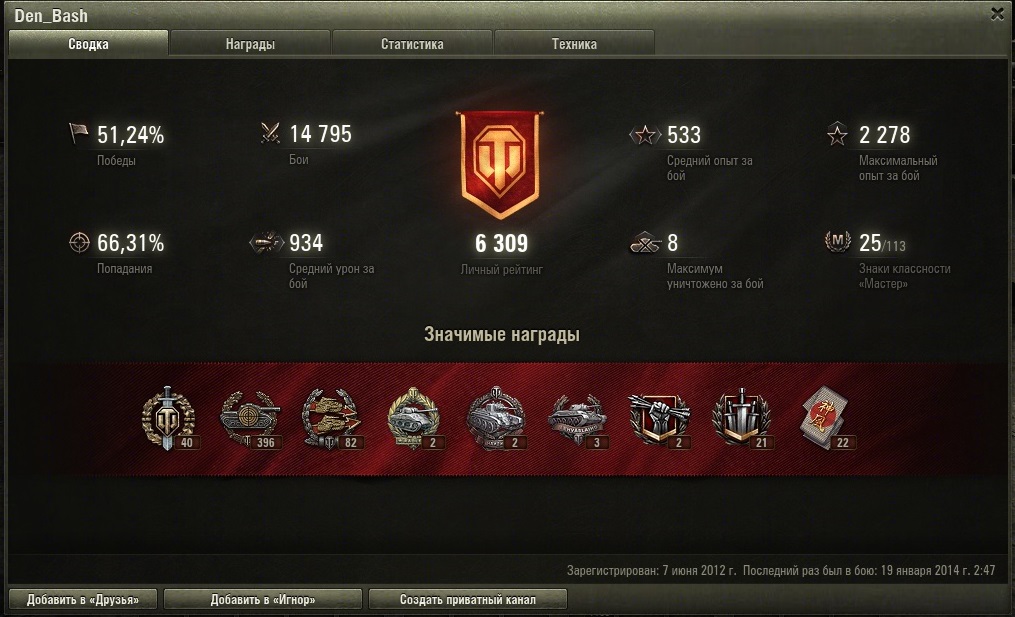Click the max destroyed tanks icon
Image resolution: width=1015 pixels, height=617 pixels.
pos(645,243)
